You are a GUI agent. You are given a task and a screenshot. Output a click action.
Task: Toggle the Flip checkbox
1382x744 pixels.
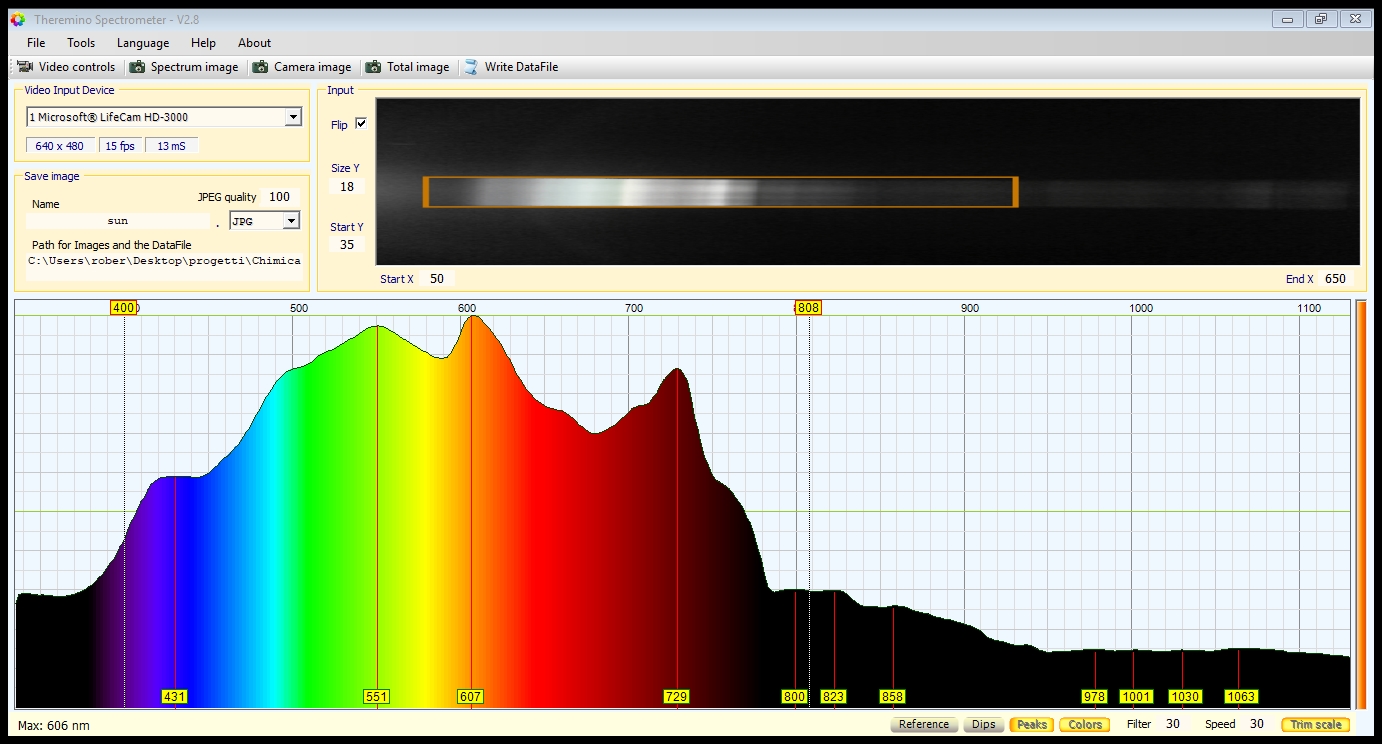click(361, 124)
